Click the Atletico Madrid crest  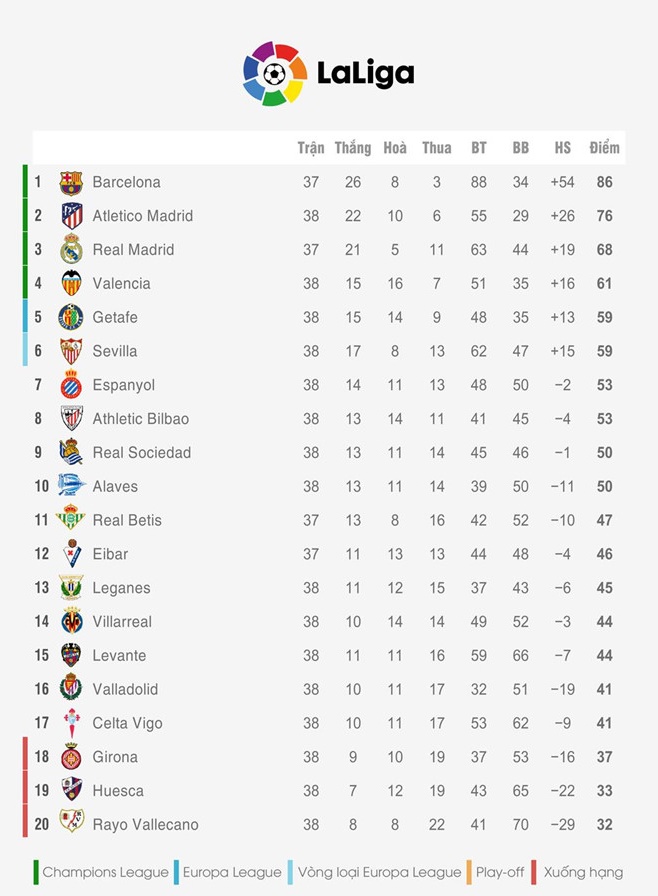click(72, 216)
